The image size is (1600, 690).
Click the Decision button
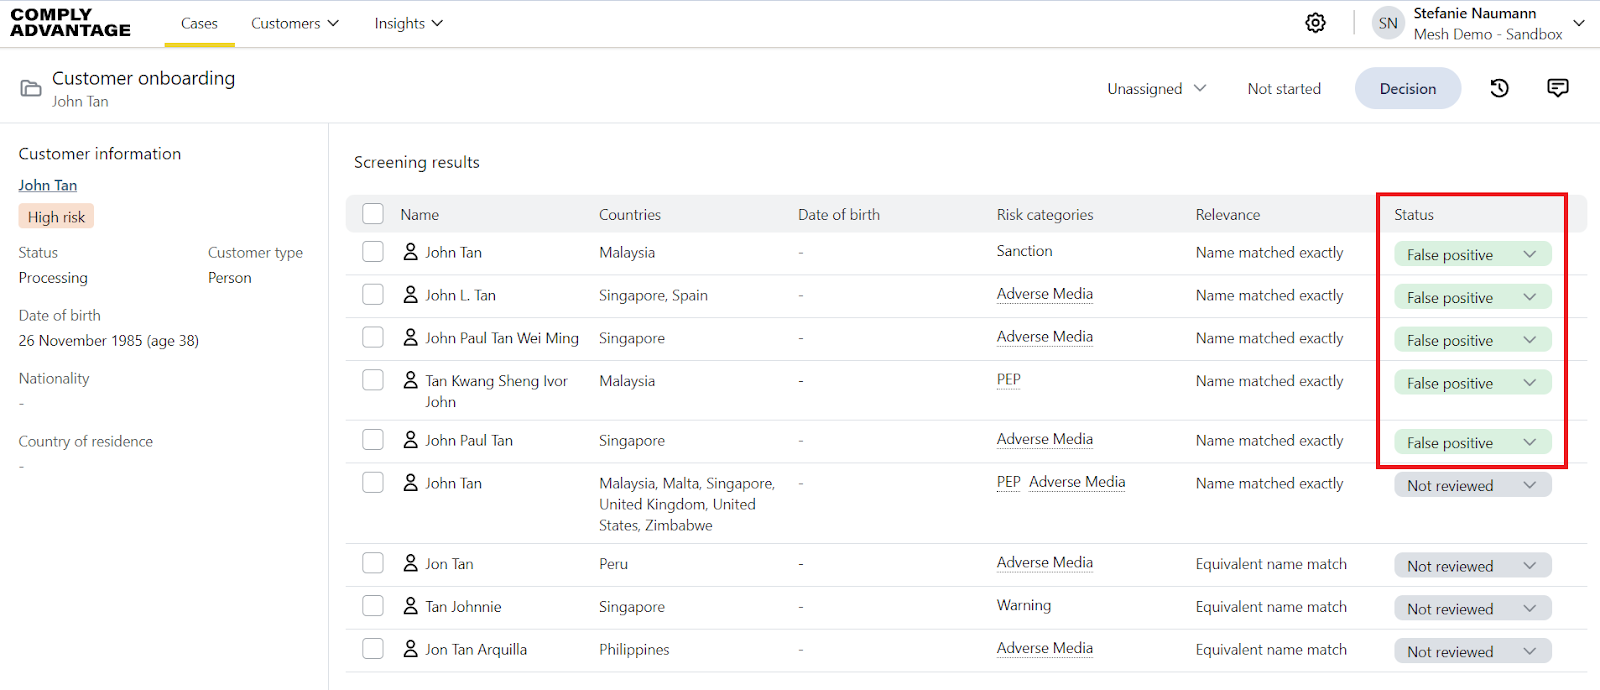pos(1407,89)
